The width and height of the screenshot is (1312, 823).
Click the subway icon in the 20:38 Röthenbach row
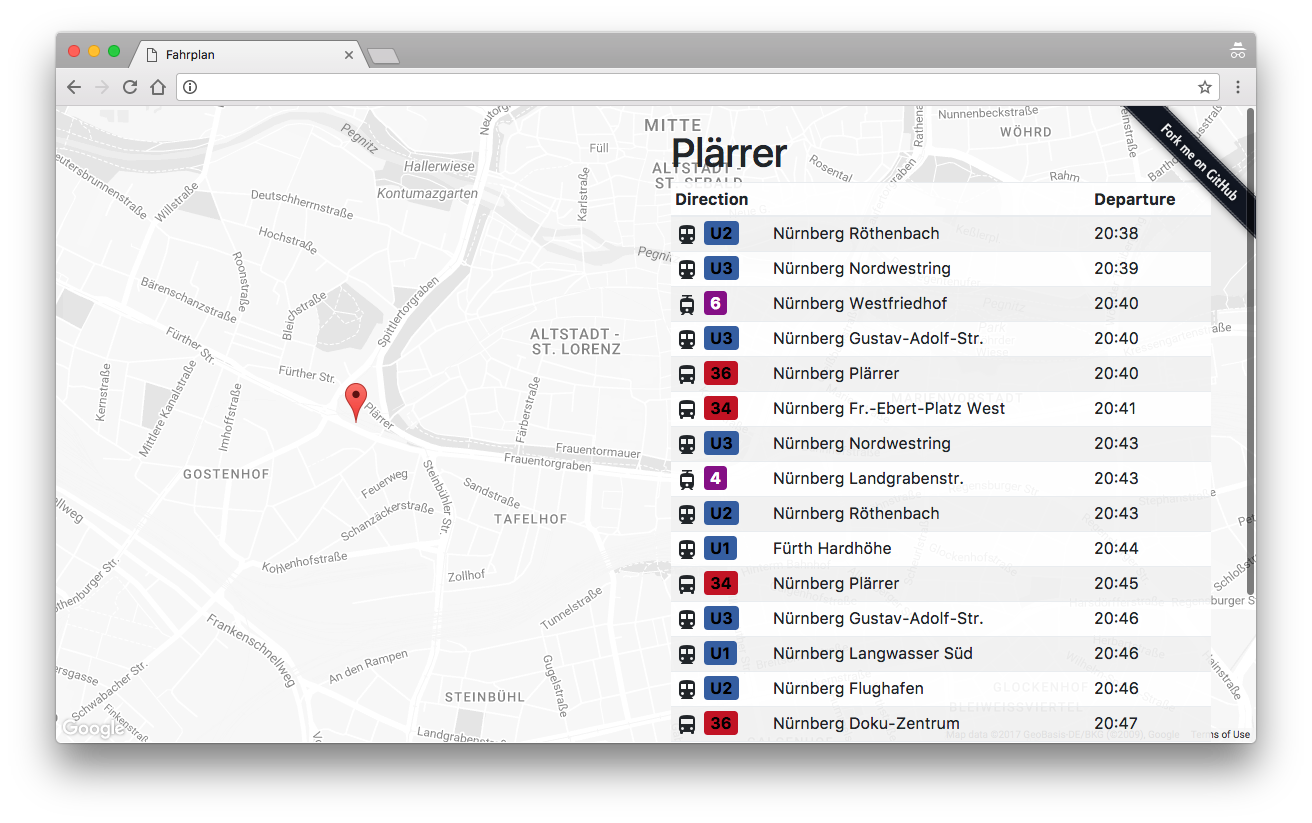click(687, 234)
